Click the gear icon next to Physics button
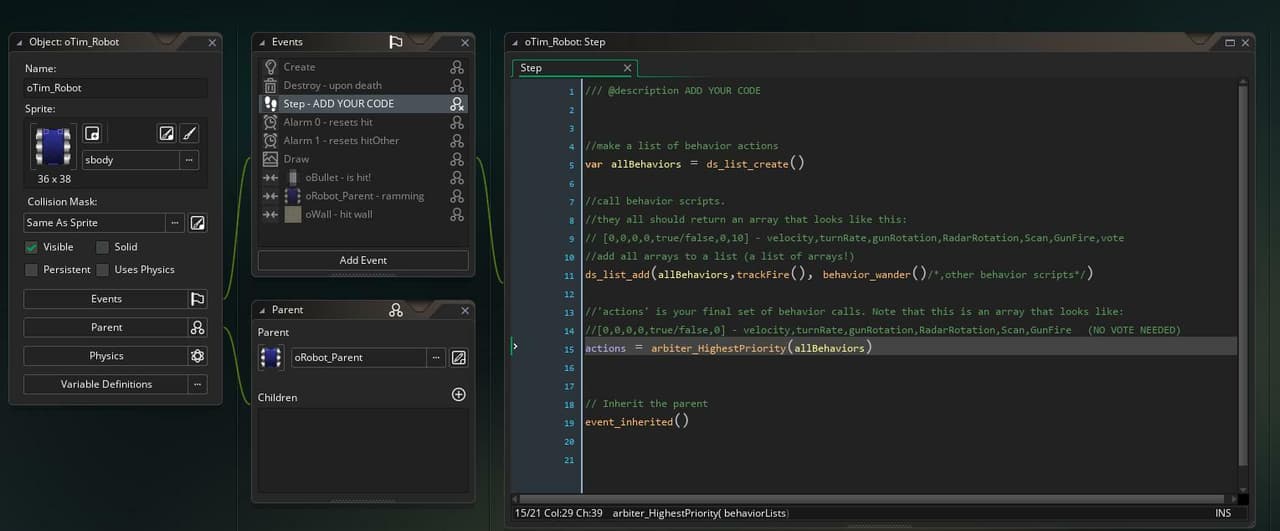Viewport: 1280px width, 531px height. [197, 356]
